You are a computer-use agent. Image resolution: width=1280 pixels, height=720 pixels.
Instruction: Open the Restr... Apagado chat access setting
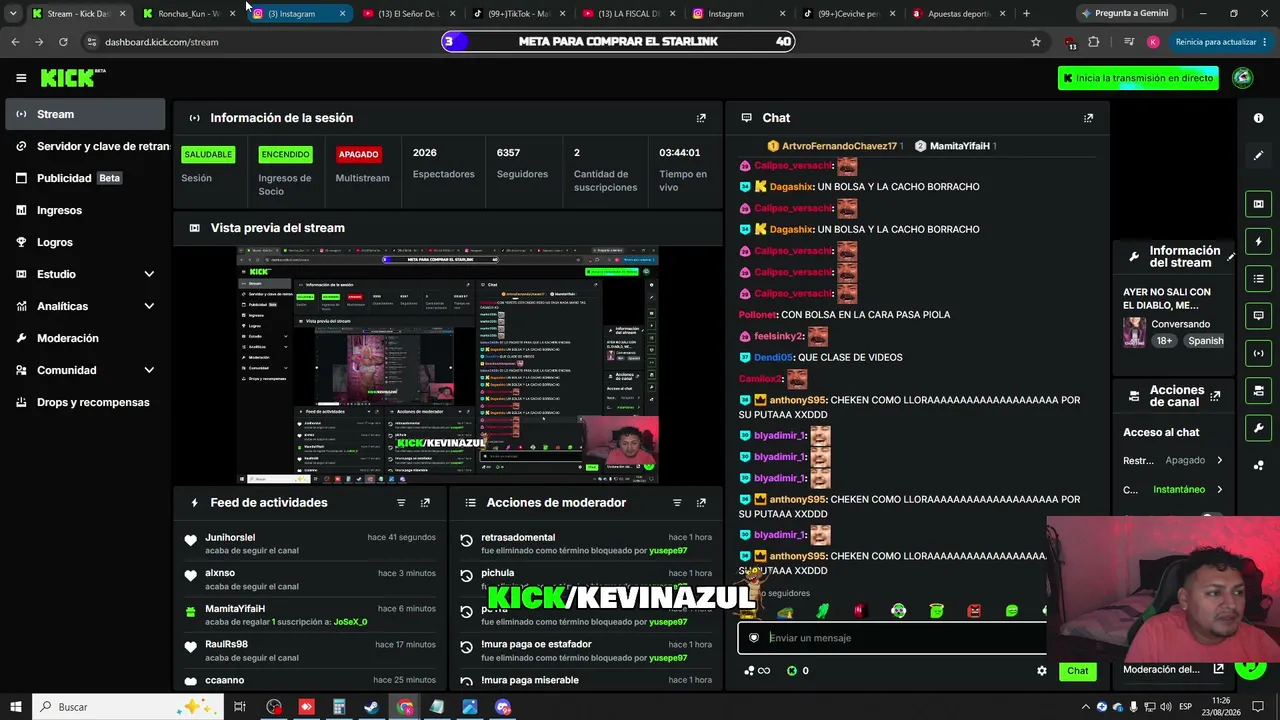coord(1173,461)
